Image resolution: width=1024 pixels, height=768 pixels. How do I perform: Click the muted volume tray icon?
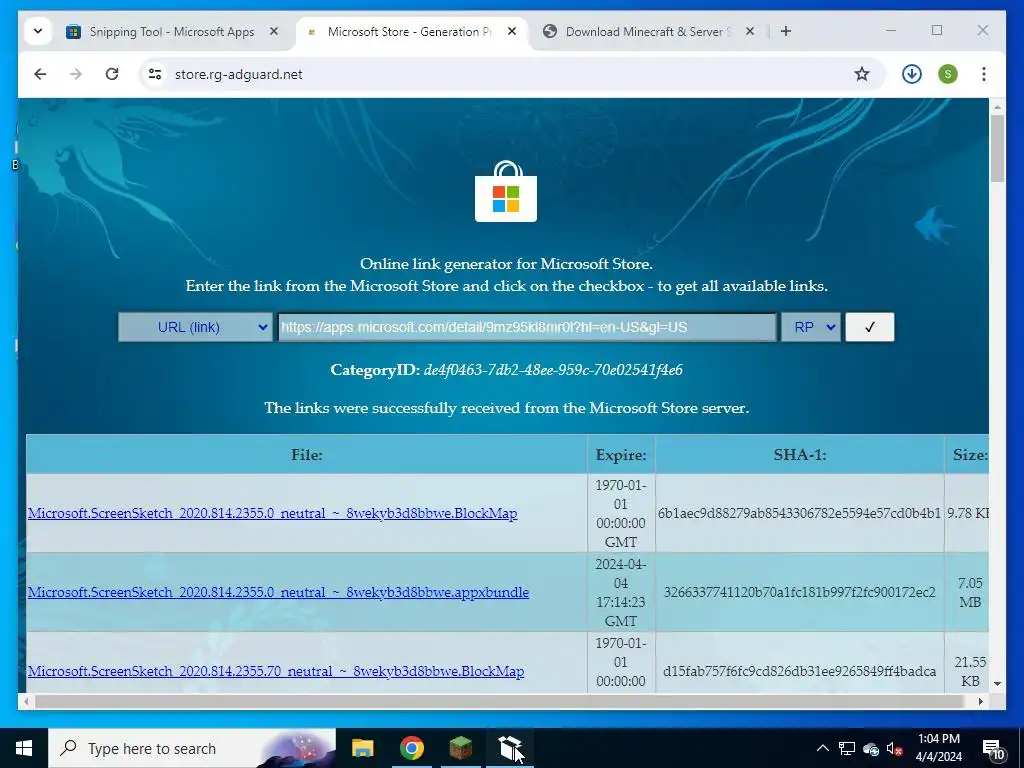point(894,748)
